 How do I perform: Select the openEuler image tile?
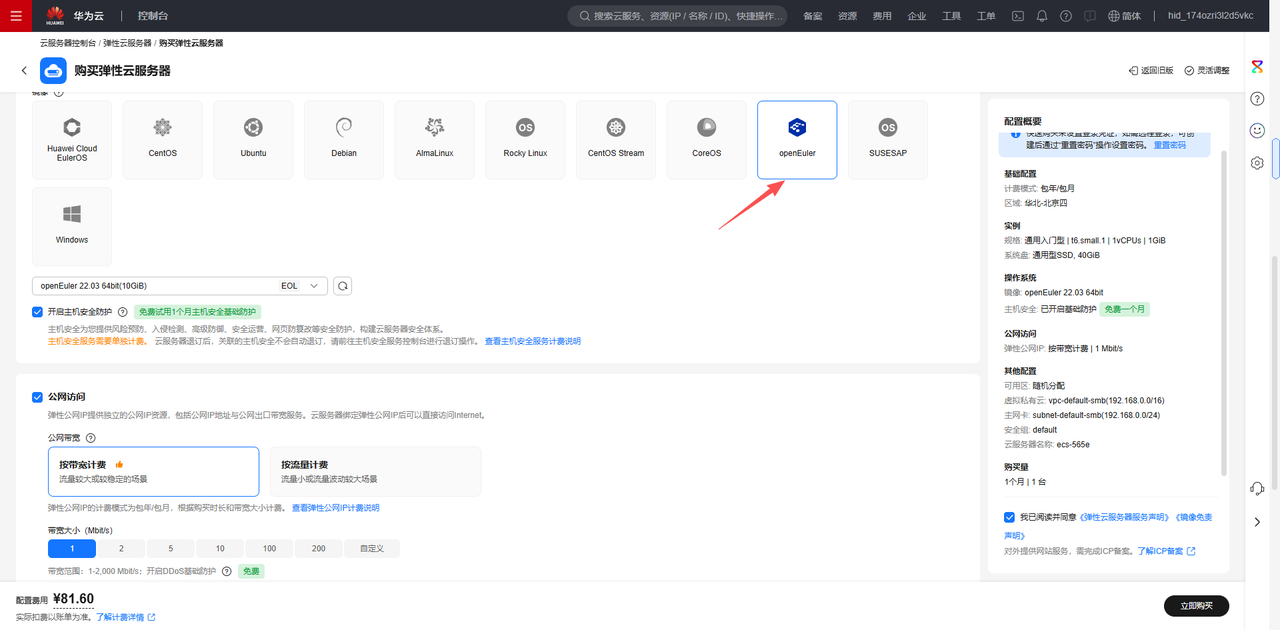click(797, 139)
